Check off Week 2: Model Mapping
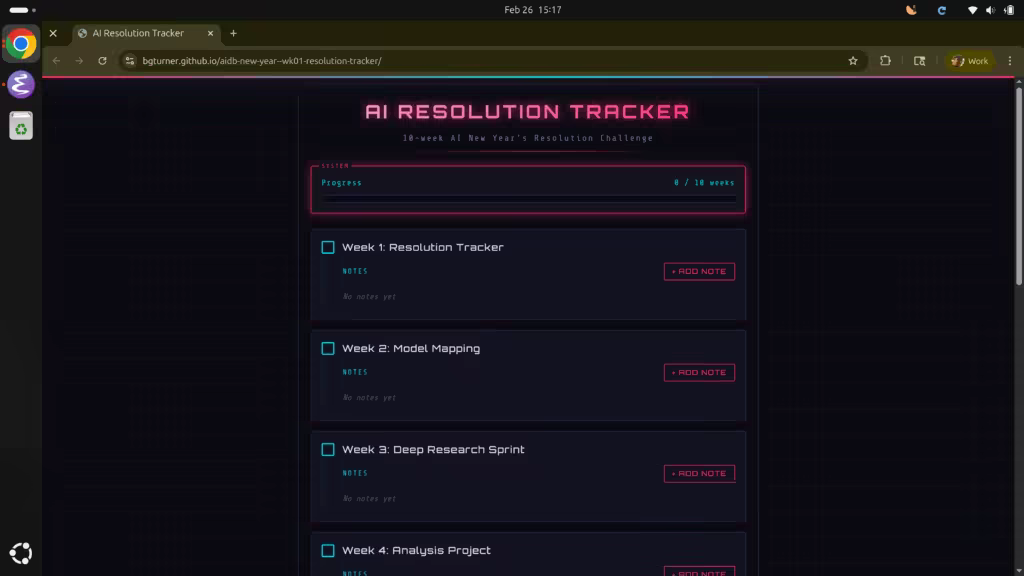The image size is (1024, 576). [328, 349]
